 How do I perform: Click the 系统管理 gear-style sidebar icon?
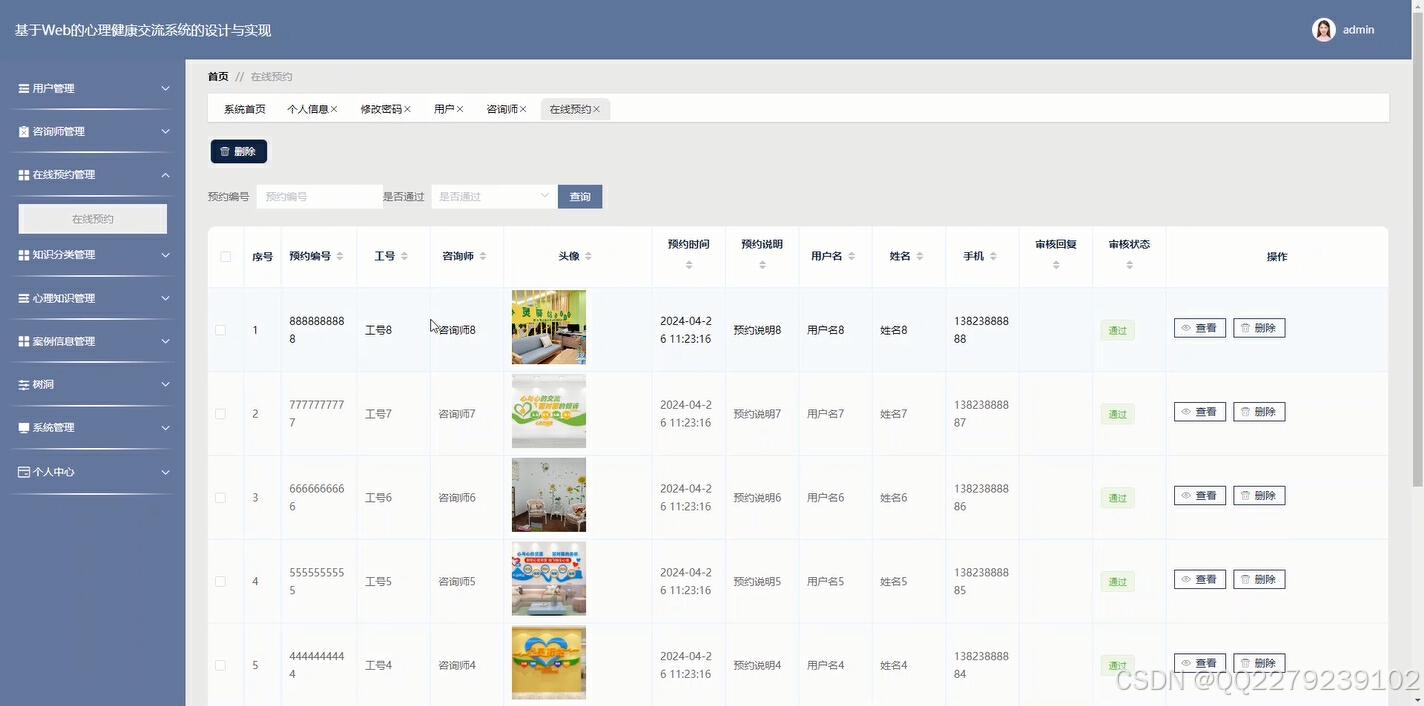(x=23, y=427)
